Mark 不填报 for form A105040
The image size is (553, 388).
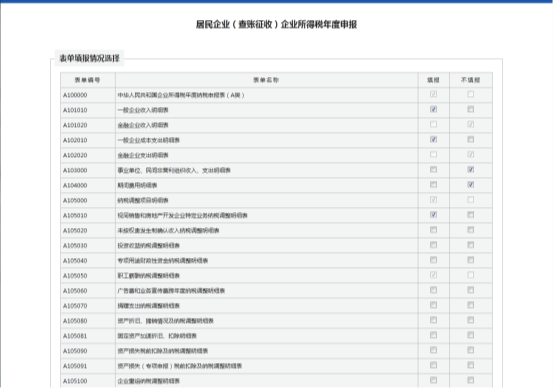click(x=470, y=260)
